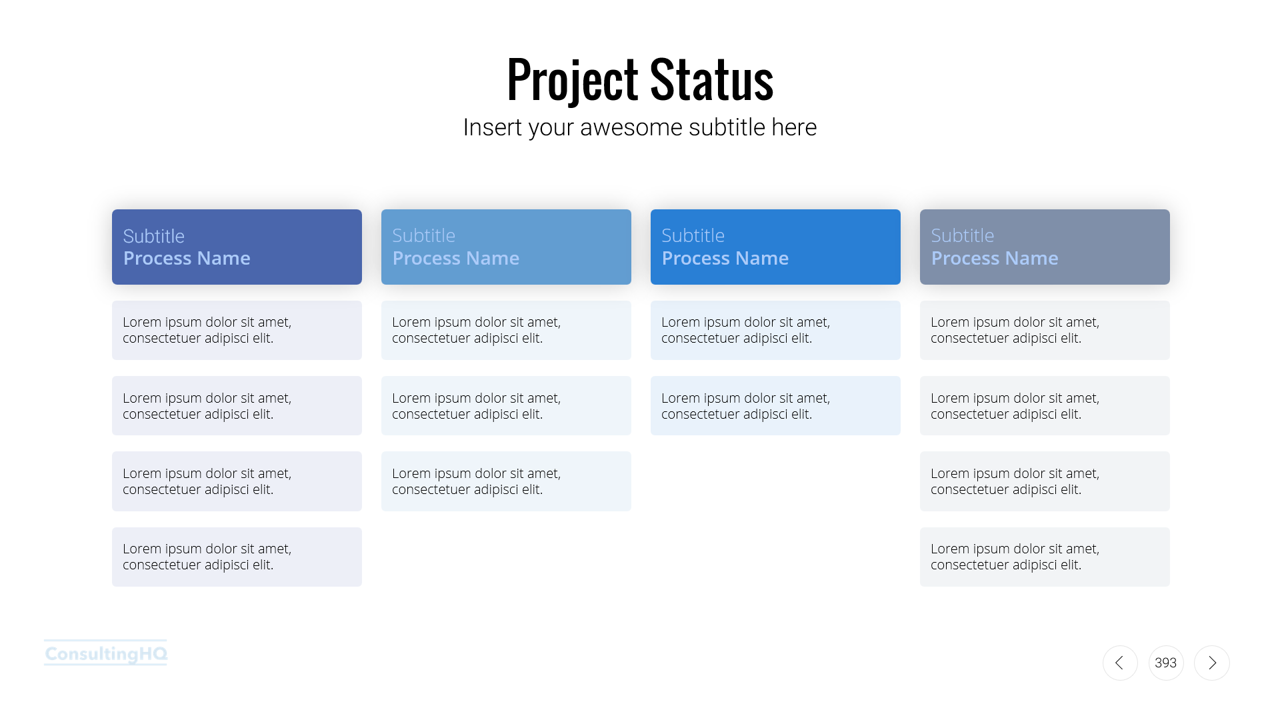This screenshot has width=1280, height=720.
Task: Click the next slide arrow icon
Action: [1212, 663]
